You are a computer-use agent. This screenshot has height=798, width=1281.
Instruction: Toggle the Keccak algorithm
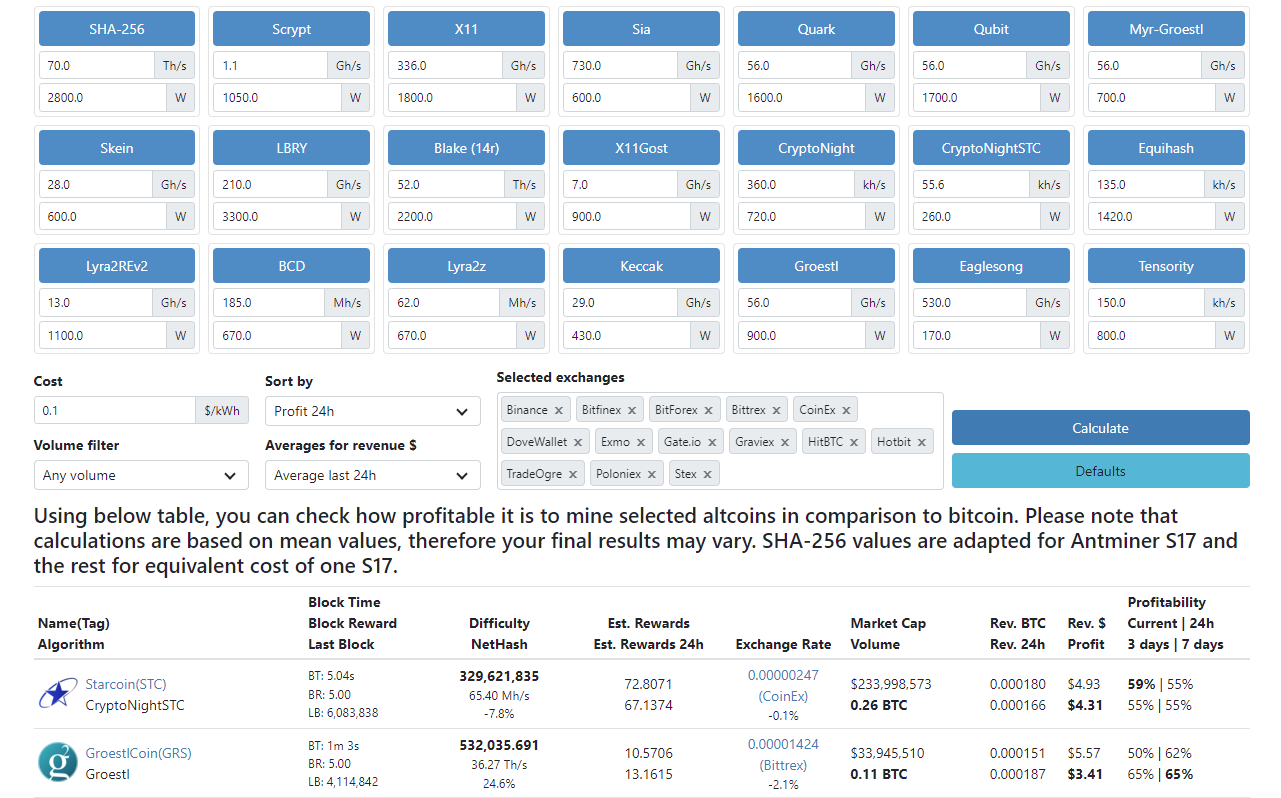641,266
